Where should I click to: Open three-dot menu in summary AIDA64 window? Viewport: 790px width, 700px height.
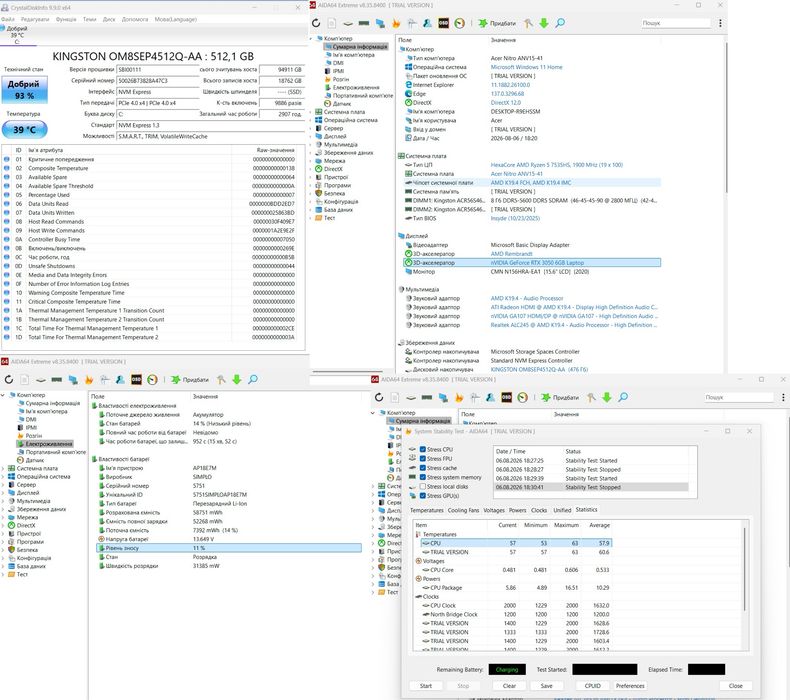click(720, 23)
